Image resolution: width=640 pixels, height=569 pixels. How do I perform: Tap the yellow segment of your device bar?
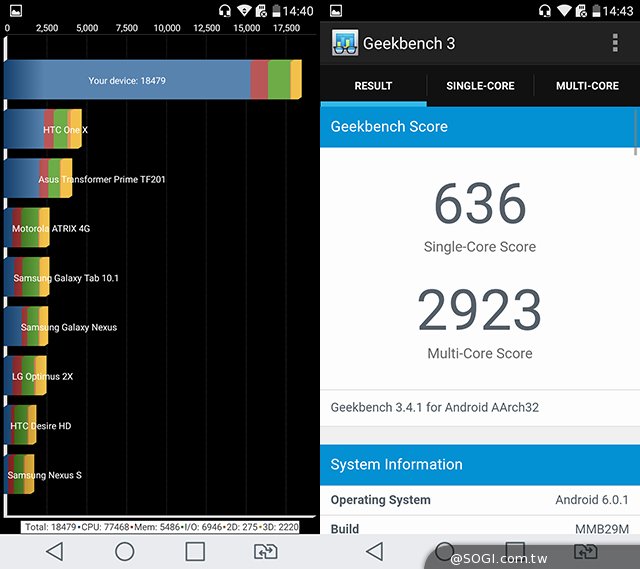click(x=296, y=80)
